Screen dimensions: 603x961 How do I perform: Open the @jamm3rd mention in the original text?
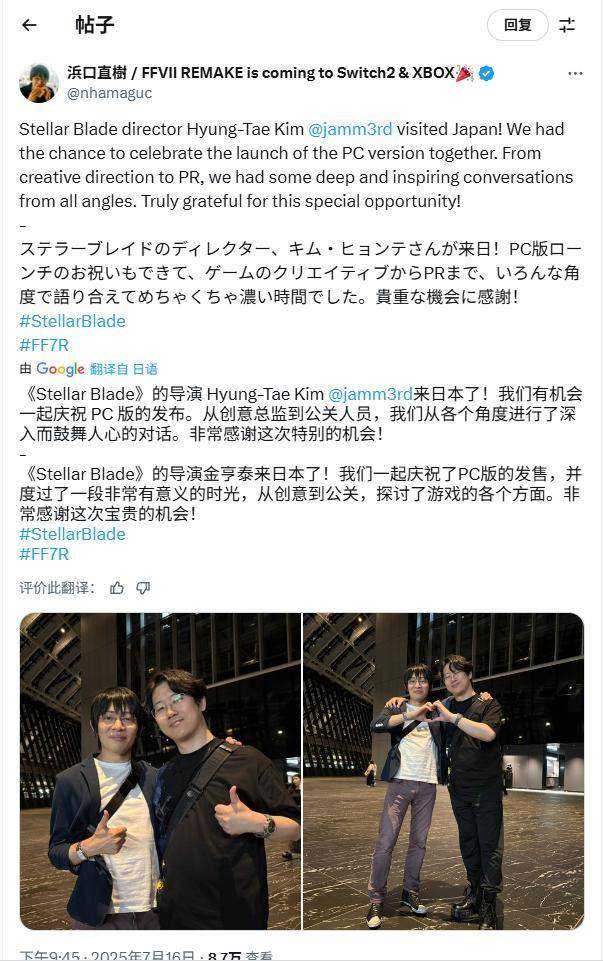[350, 129]
